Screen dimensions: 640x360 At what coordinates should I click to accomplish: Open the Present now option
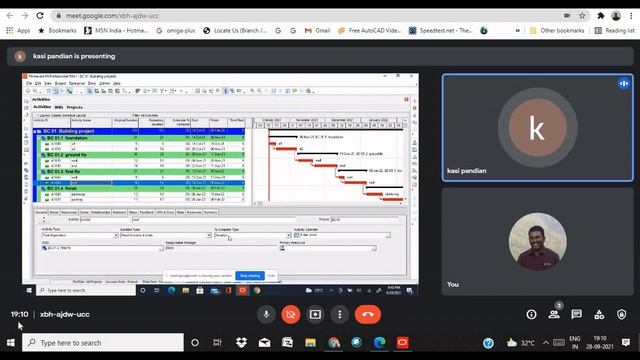click(315, 314)
